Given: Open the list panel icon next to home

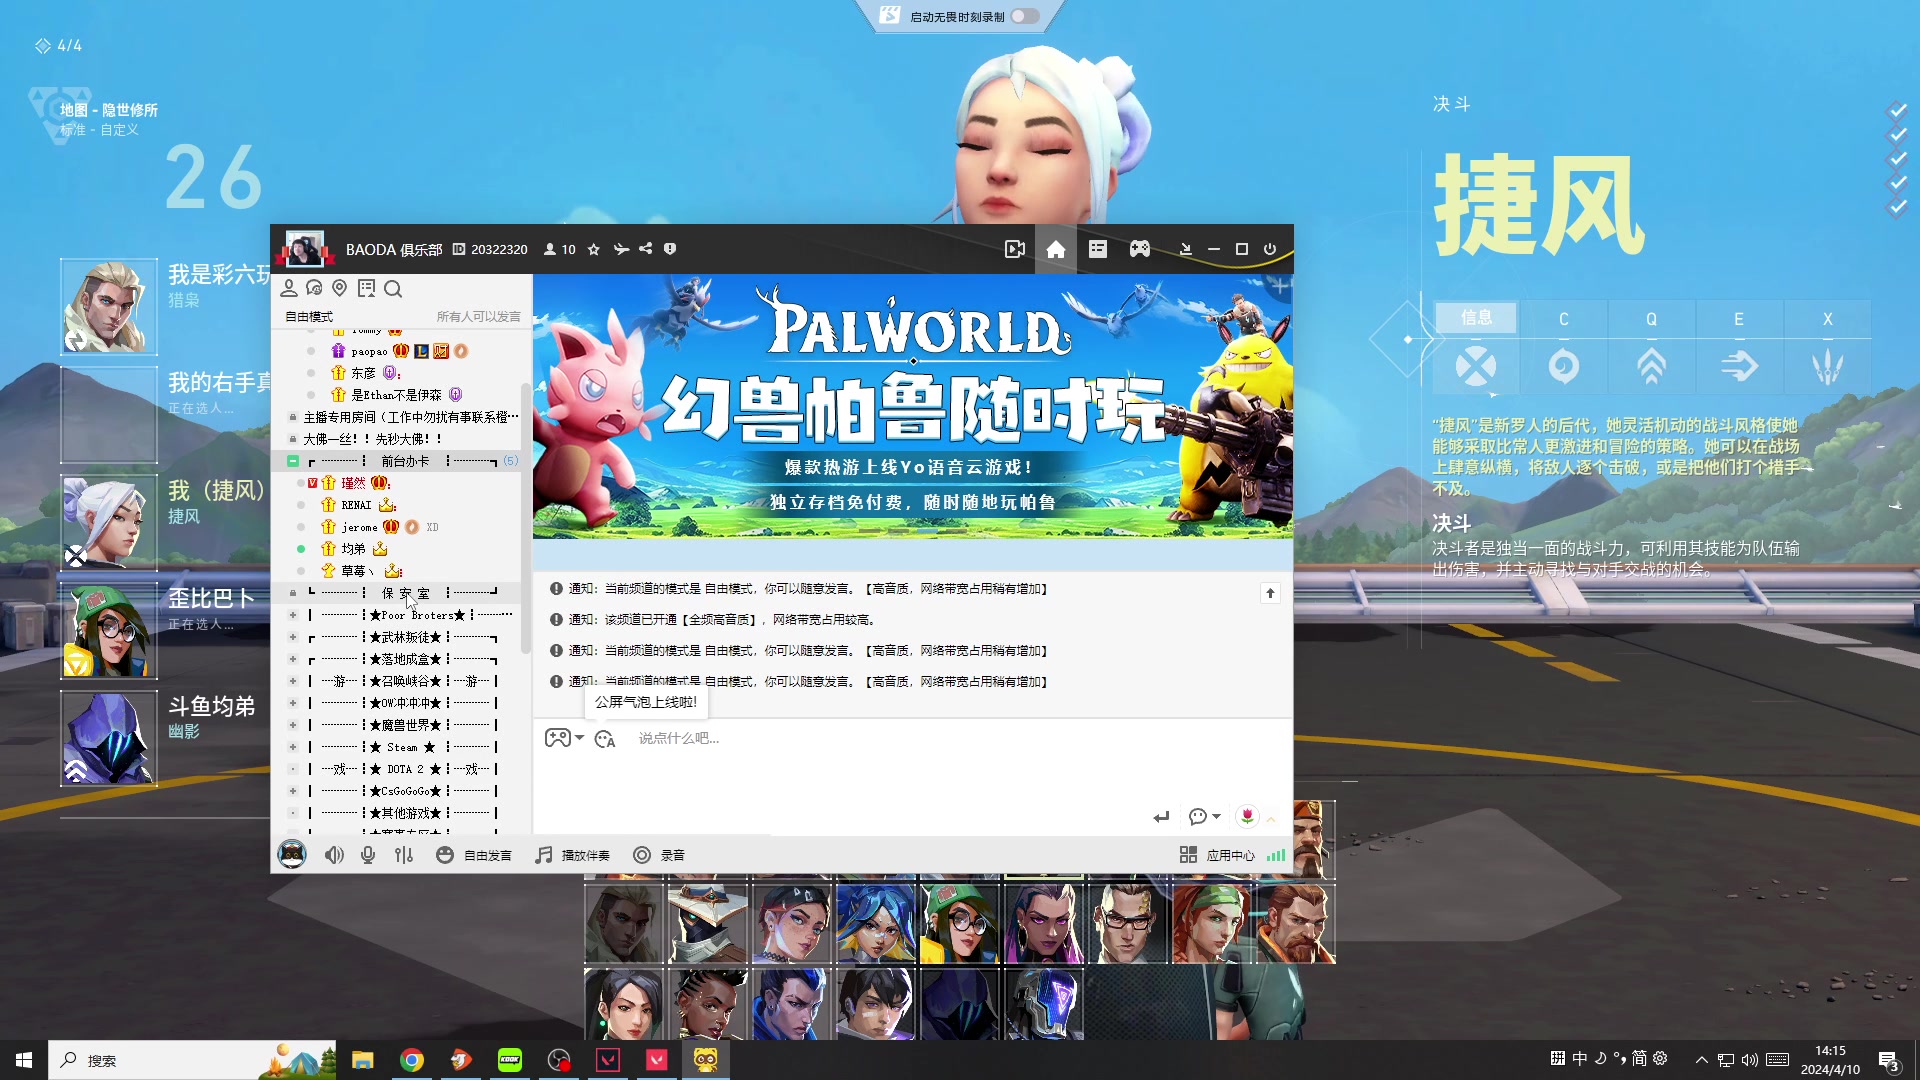Looking at the screenshot, I should (x=1098, y=249).
